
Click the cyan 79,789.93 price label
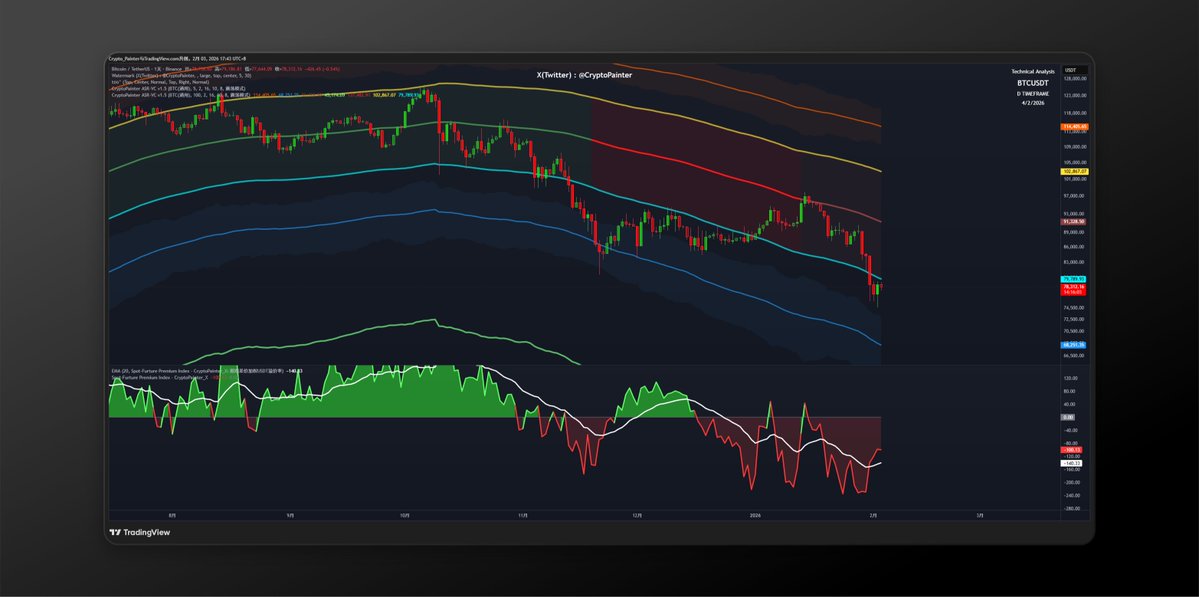coord(1074,279)
